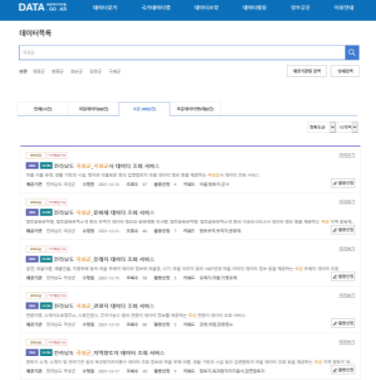Click 활용신청 pencil button on third result
The image size is (376, 380).
point(343,276)
